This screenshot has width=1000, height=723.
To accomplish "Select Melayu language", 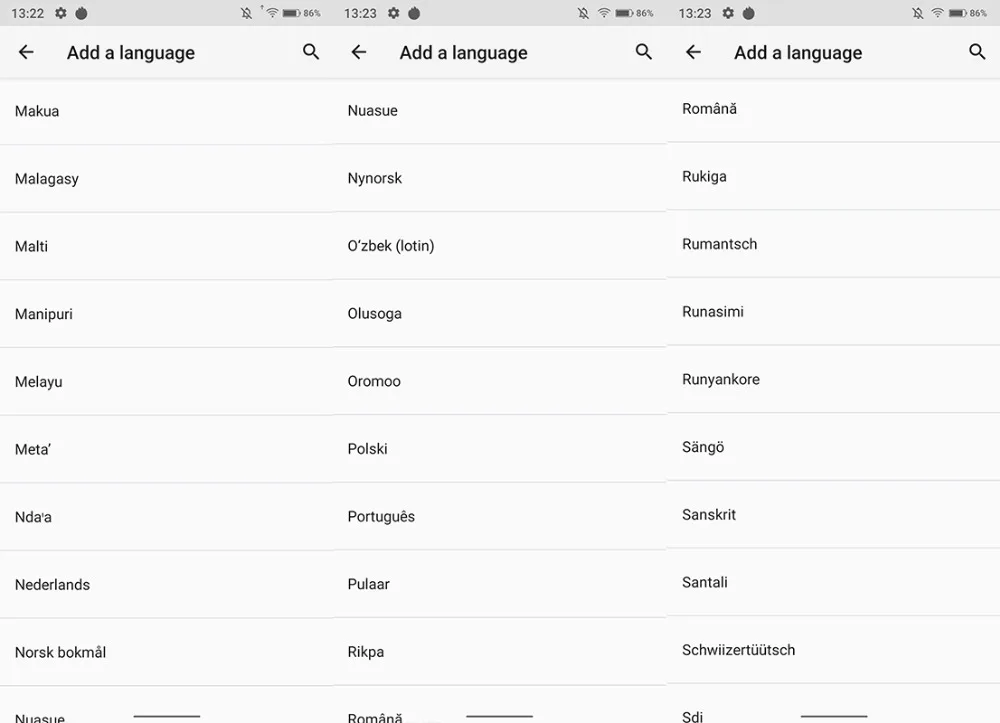I will coord(166,381).
